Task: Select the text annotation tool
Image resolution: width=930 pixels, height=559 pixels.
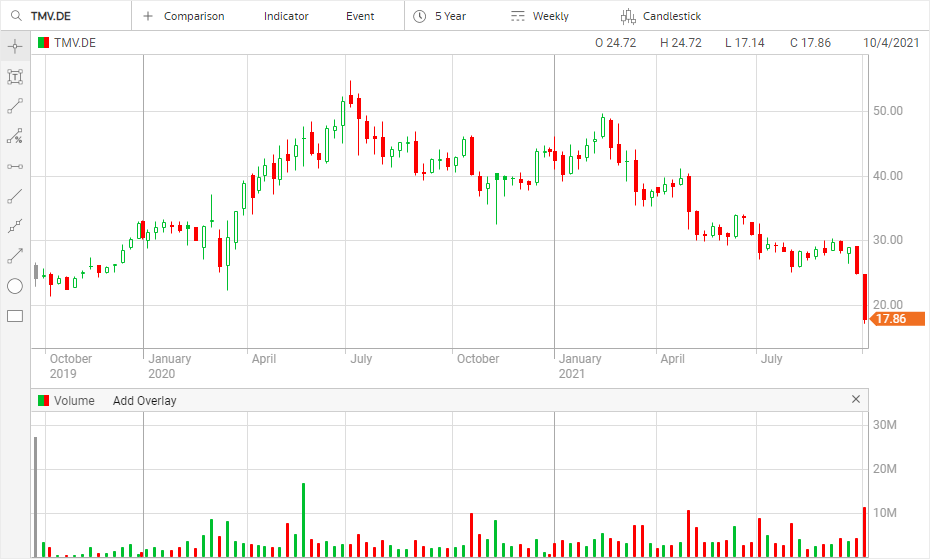Action: [15, 76]
